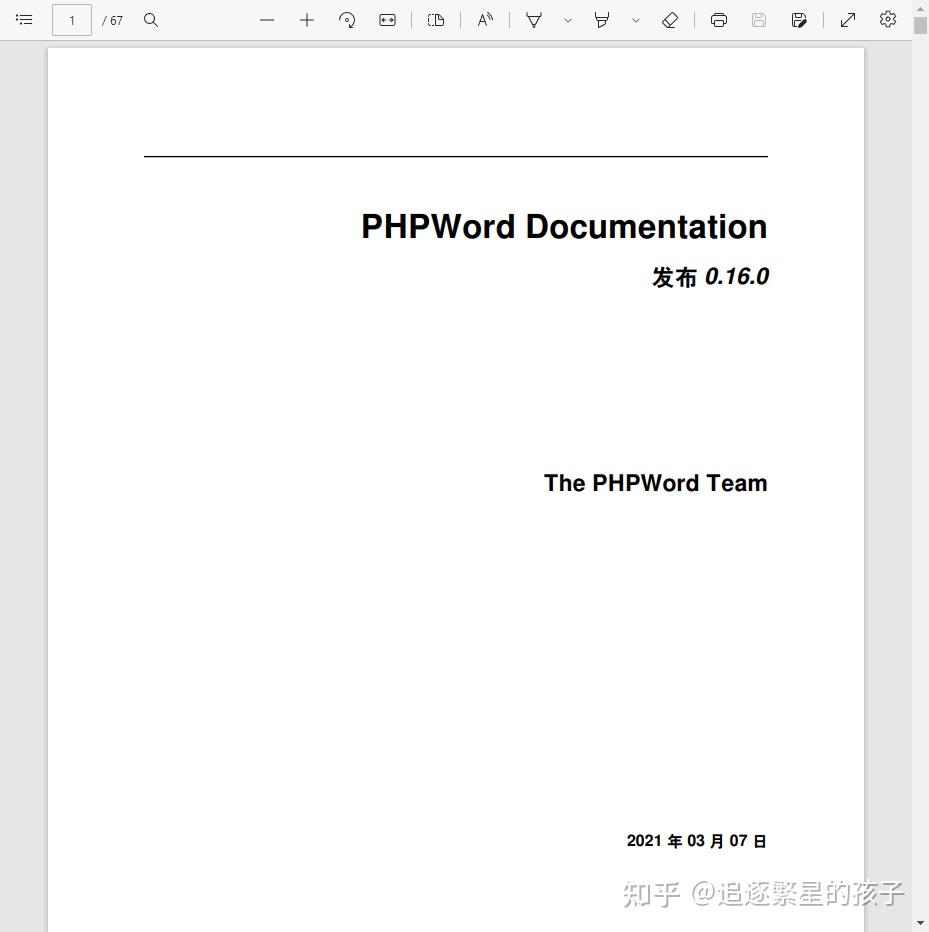Click The PHPWord Team author text
Viewport: 929px width, 932px height.
point(656,483)
